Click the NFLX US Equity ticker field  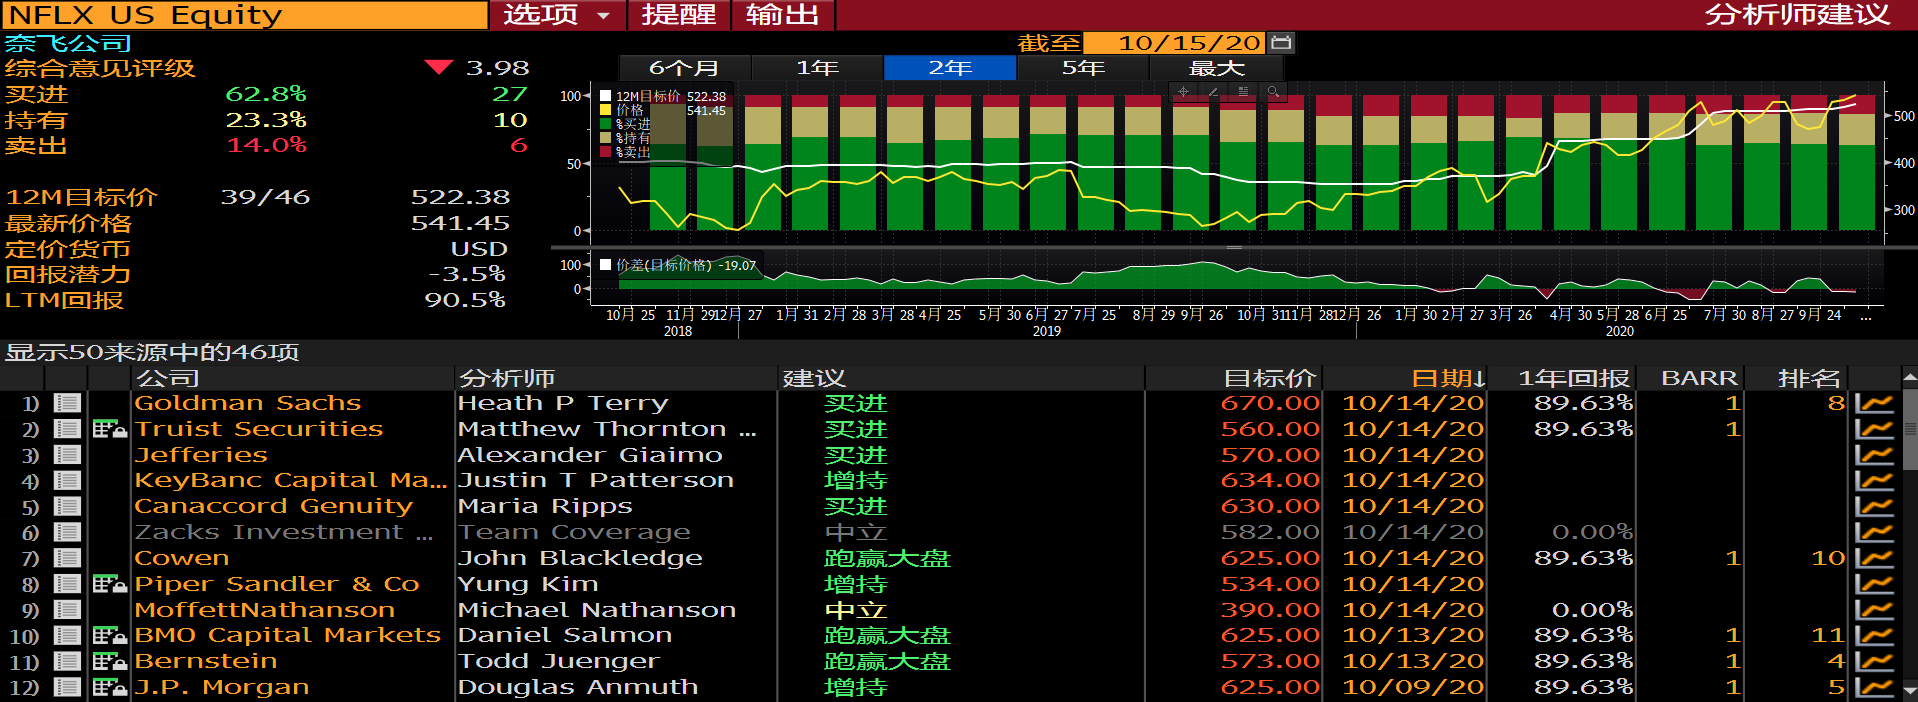point(244,15)
